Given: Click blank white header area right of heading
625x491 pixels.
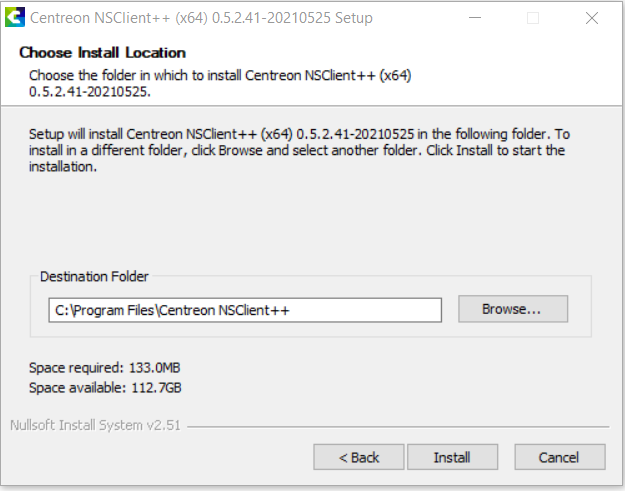Looking at the screenshot, I should tap(450, 55).
